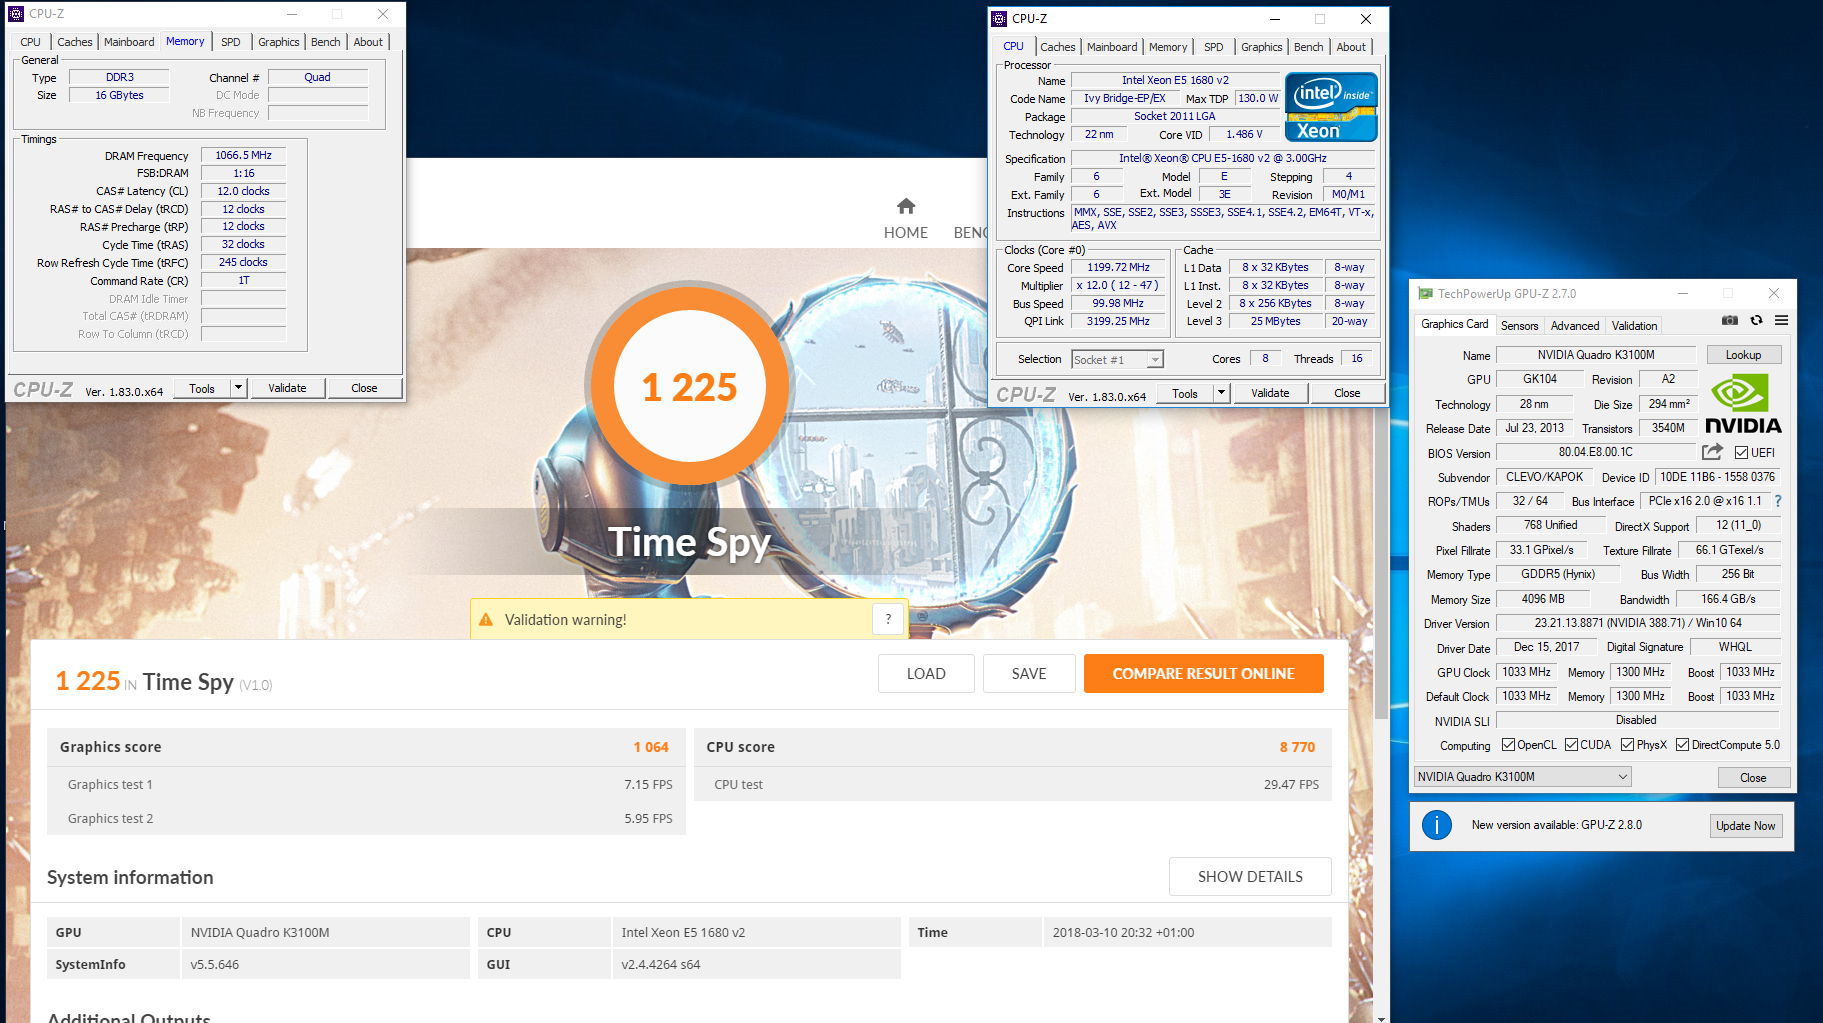Click the GPU Name field NVIDIA Quadro K3100M
The image size is (1823, 1023).
(x=1596, y=355)
